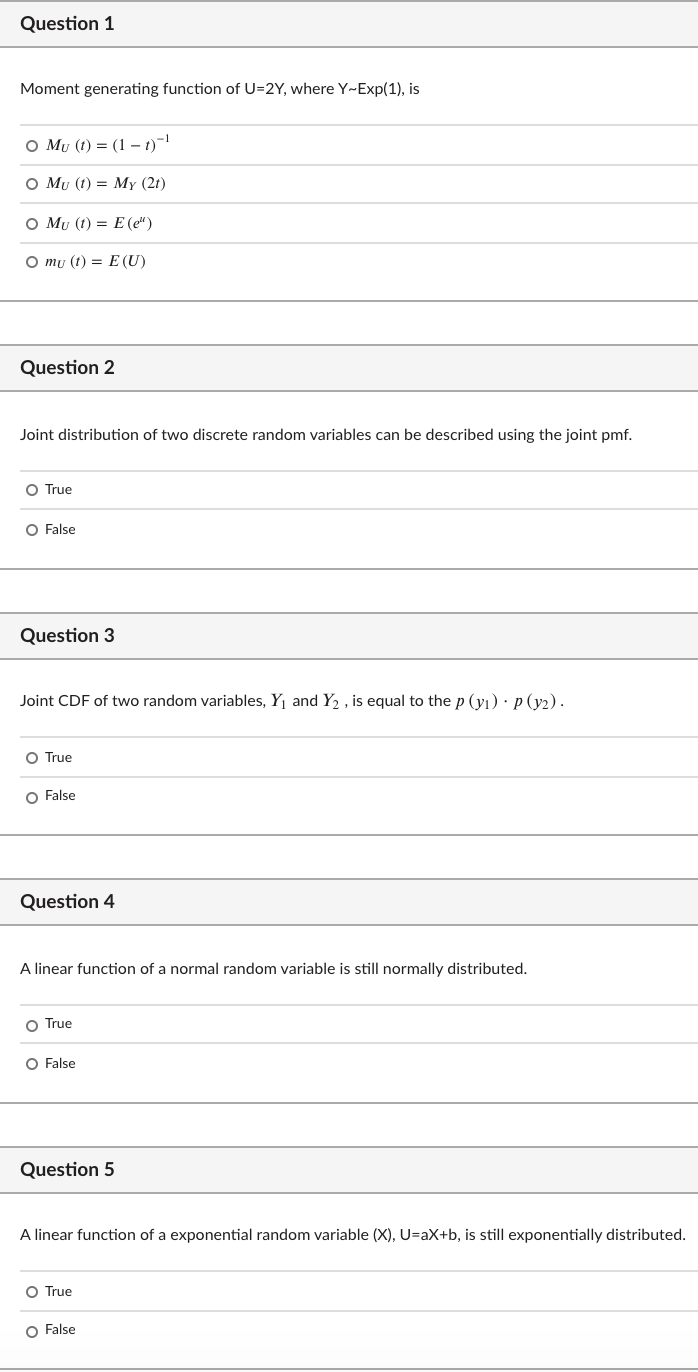Select MU(t) = MY(2t) option

[x=31, y=184]
